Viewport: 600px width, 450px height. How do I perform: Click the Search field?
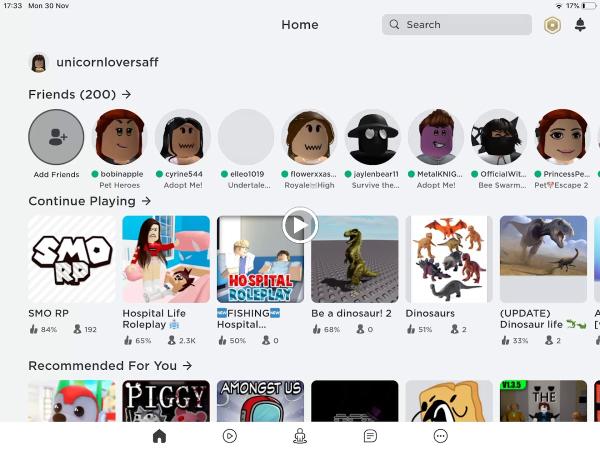pyautogui.click(x=457, y=24)
